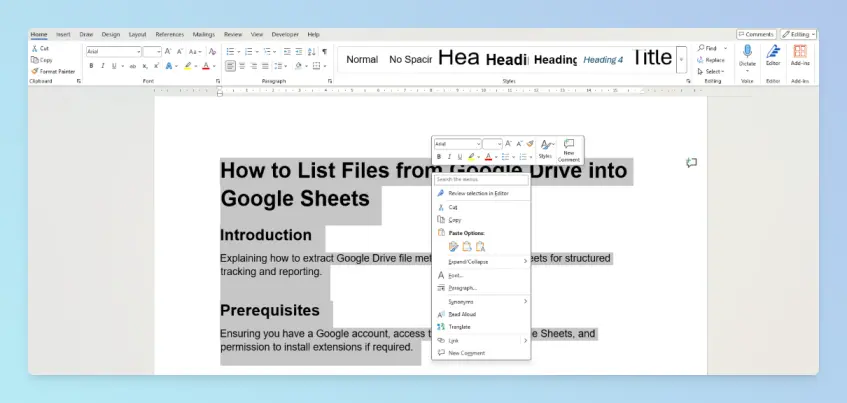Screen dimensions: 847x403
Task: Increase font size with the ribbon grow-font icon
Action: (x=168, y=52)
